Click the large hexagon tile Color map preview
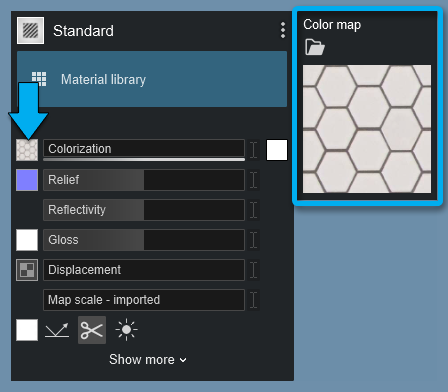The height and width of the screenshot is (392, 448). pyautogui.click(x=367, y=129)
